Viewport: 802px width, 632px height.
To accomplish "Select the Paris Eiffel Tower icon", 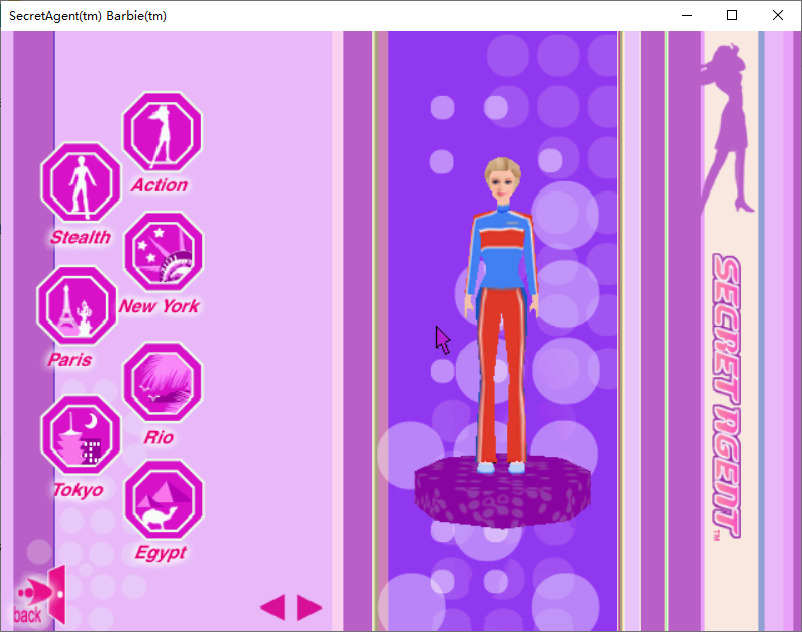I will click(x=77, y=305).
